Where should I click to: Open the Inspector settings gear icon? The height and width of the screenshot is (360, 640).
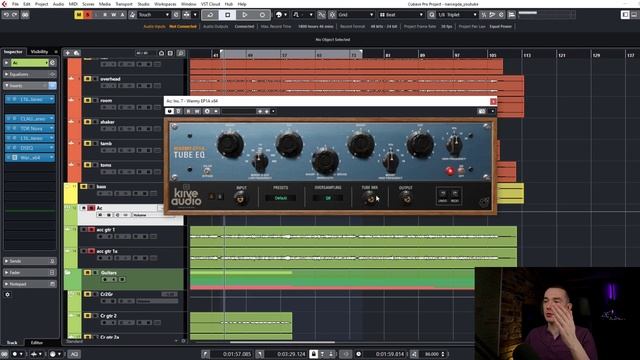coord(7,294)
